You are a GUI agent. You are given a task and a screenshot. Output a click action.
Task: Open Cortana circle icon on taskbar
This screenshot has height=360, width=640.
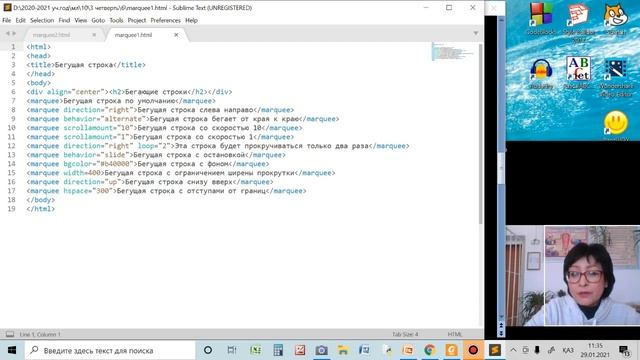[x=208, y=350]
